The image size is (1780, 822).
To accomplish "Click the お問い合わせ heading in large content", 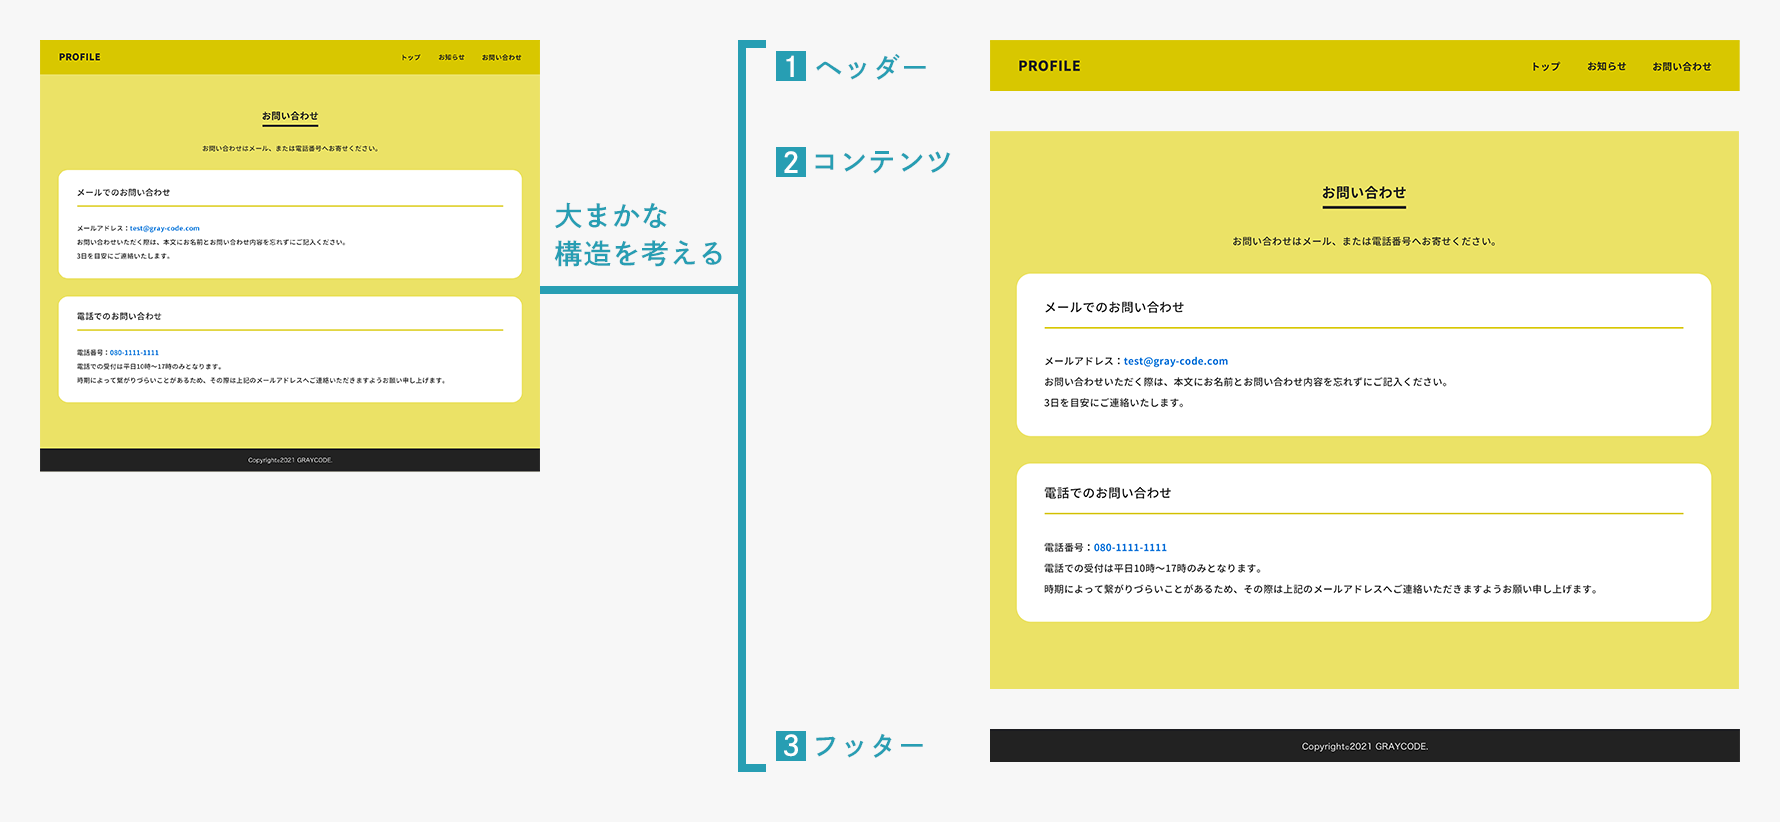I will (1364, 193).
